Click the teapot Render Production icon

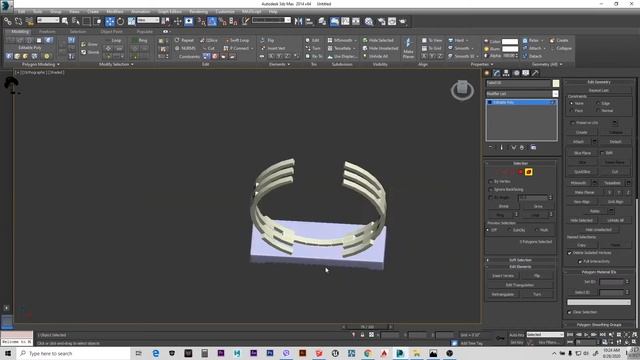tap(403, 21)
